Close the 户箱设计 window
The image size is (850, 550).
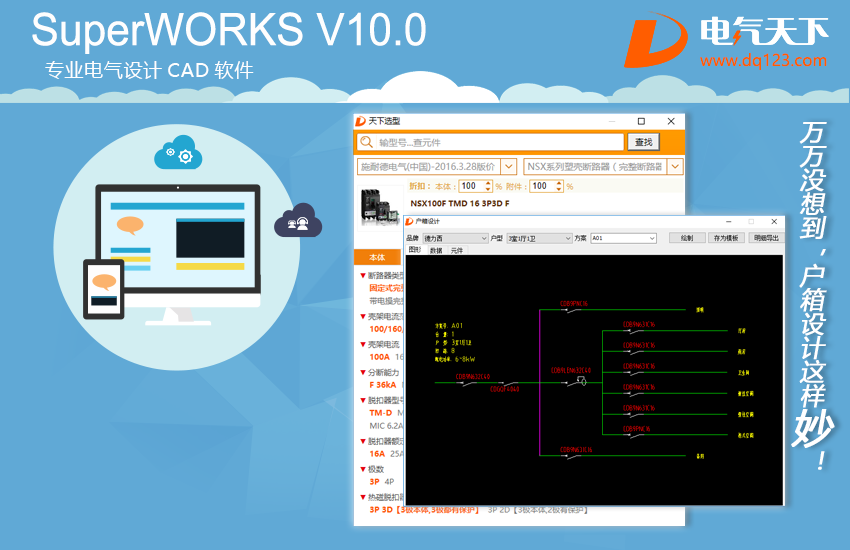coord(774,222)
